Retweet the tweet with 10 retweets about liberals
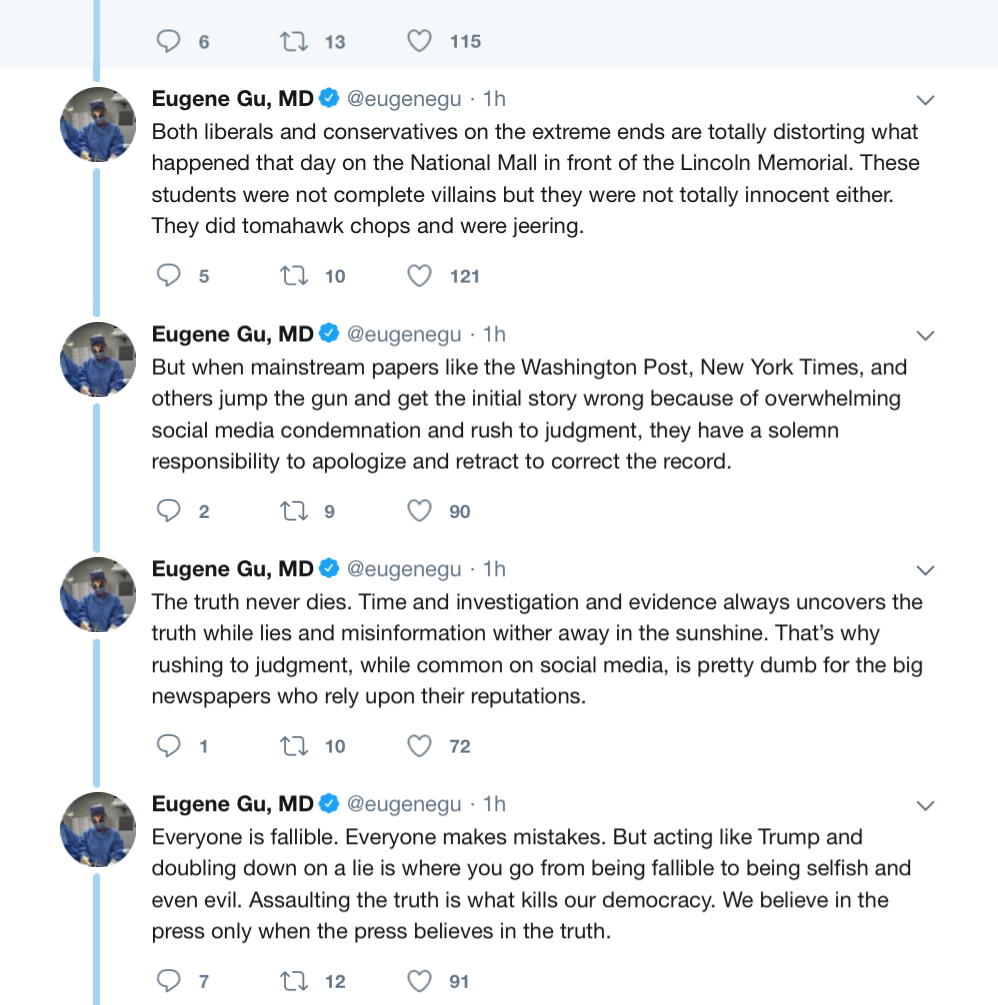 pyautogui.click(x=294, y=276)
